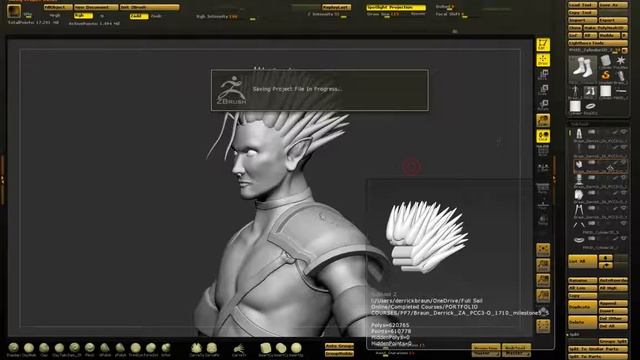Expand the Split section
The image size is (640, 360).
pos(574,334)
